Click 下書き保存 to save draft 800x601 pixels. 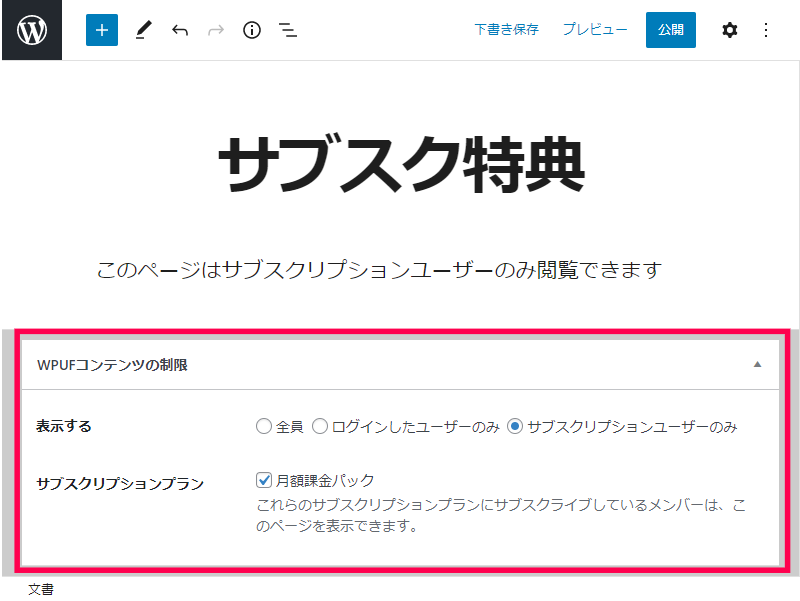click(x=507, y=30)
